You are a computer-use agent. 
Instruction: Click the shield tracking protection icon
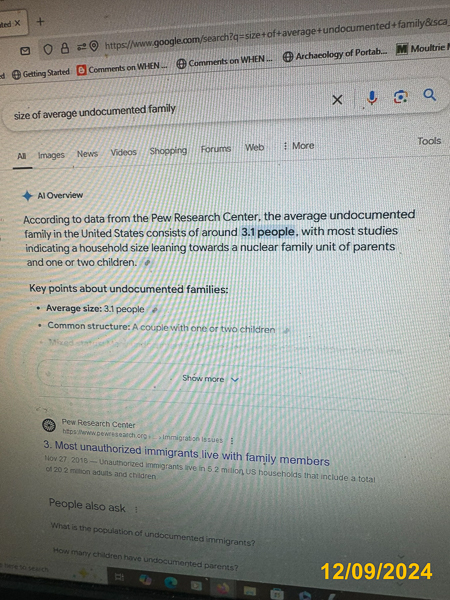[x=48, y=49]
